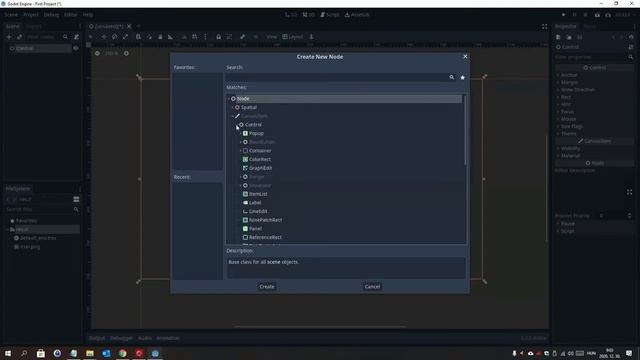The width and height of the screenshot is (640, 360).
Task: Select LineEdit in the matches tree
Action: tap(258, 211)
